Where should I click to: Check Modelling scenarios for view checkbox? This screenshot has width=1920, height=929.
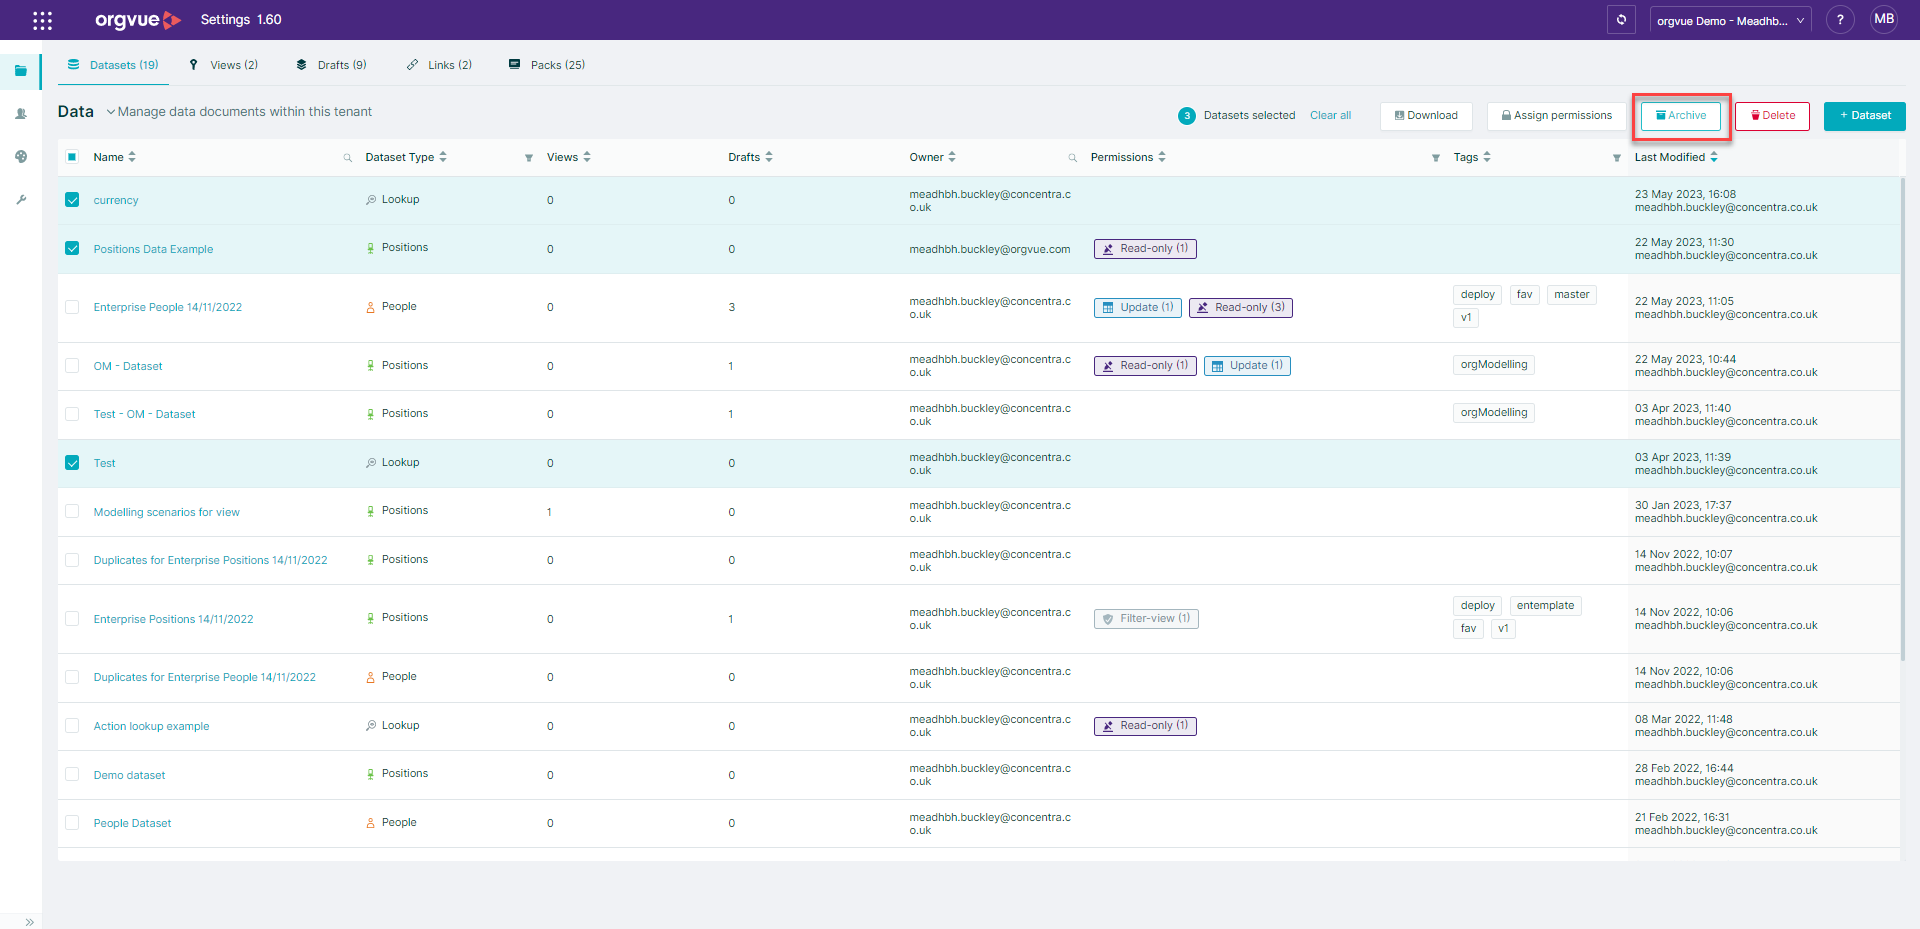pos(72,511)
